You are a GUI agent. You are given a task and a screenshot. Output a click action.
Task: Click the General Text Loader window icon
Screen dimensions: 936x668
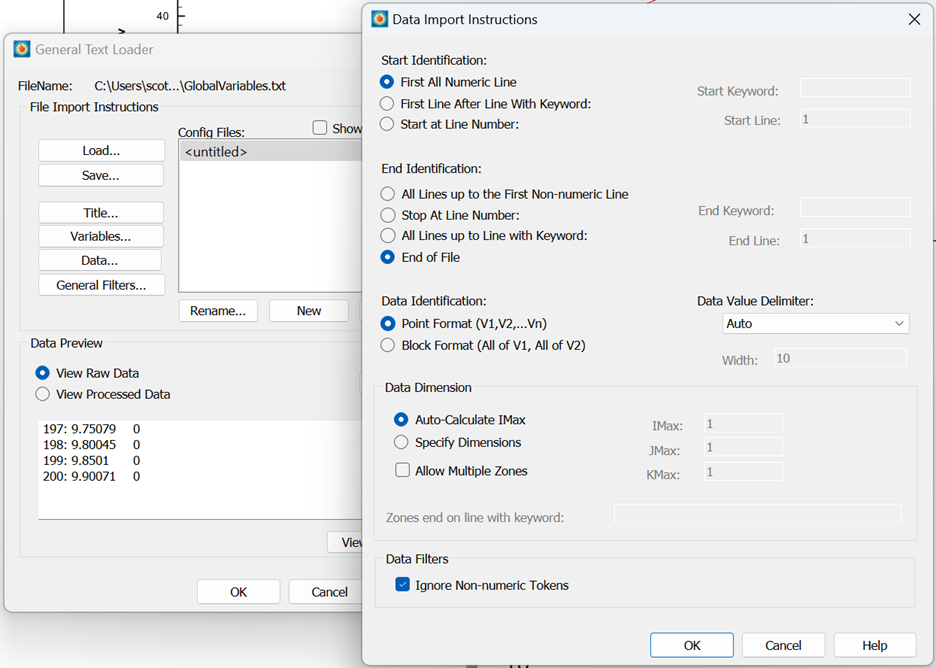pyautogui.click(x=21, y=49)
